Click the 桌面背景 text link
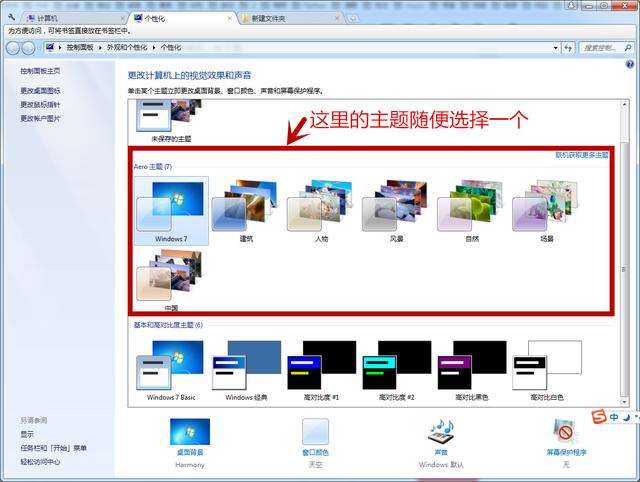The height and width of the screenshot is (482, 640). click(x=190, y=453)
